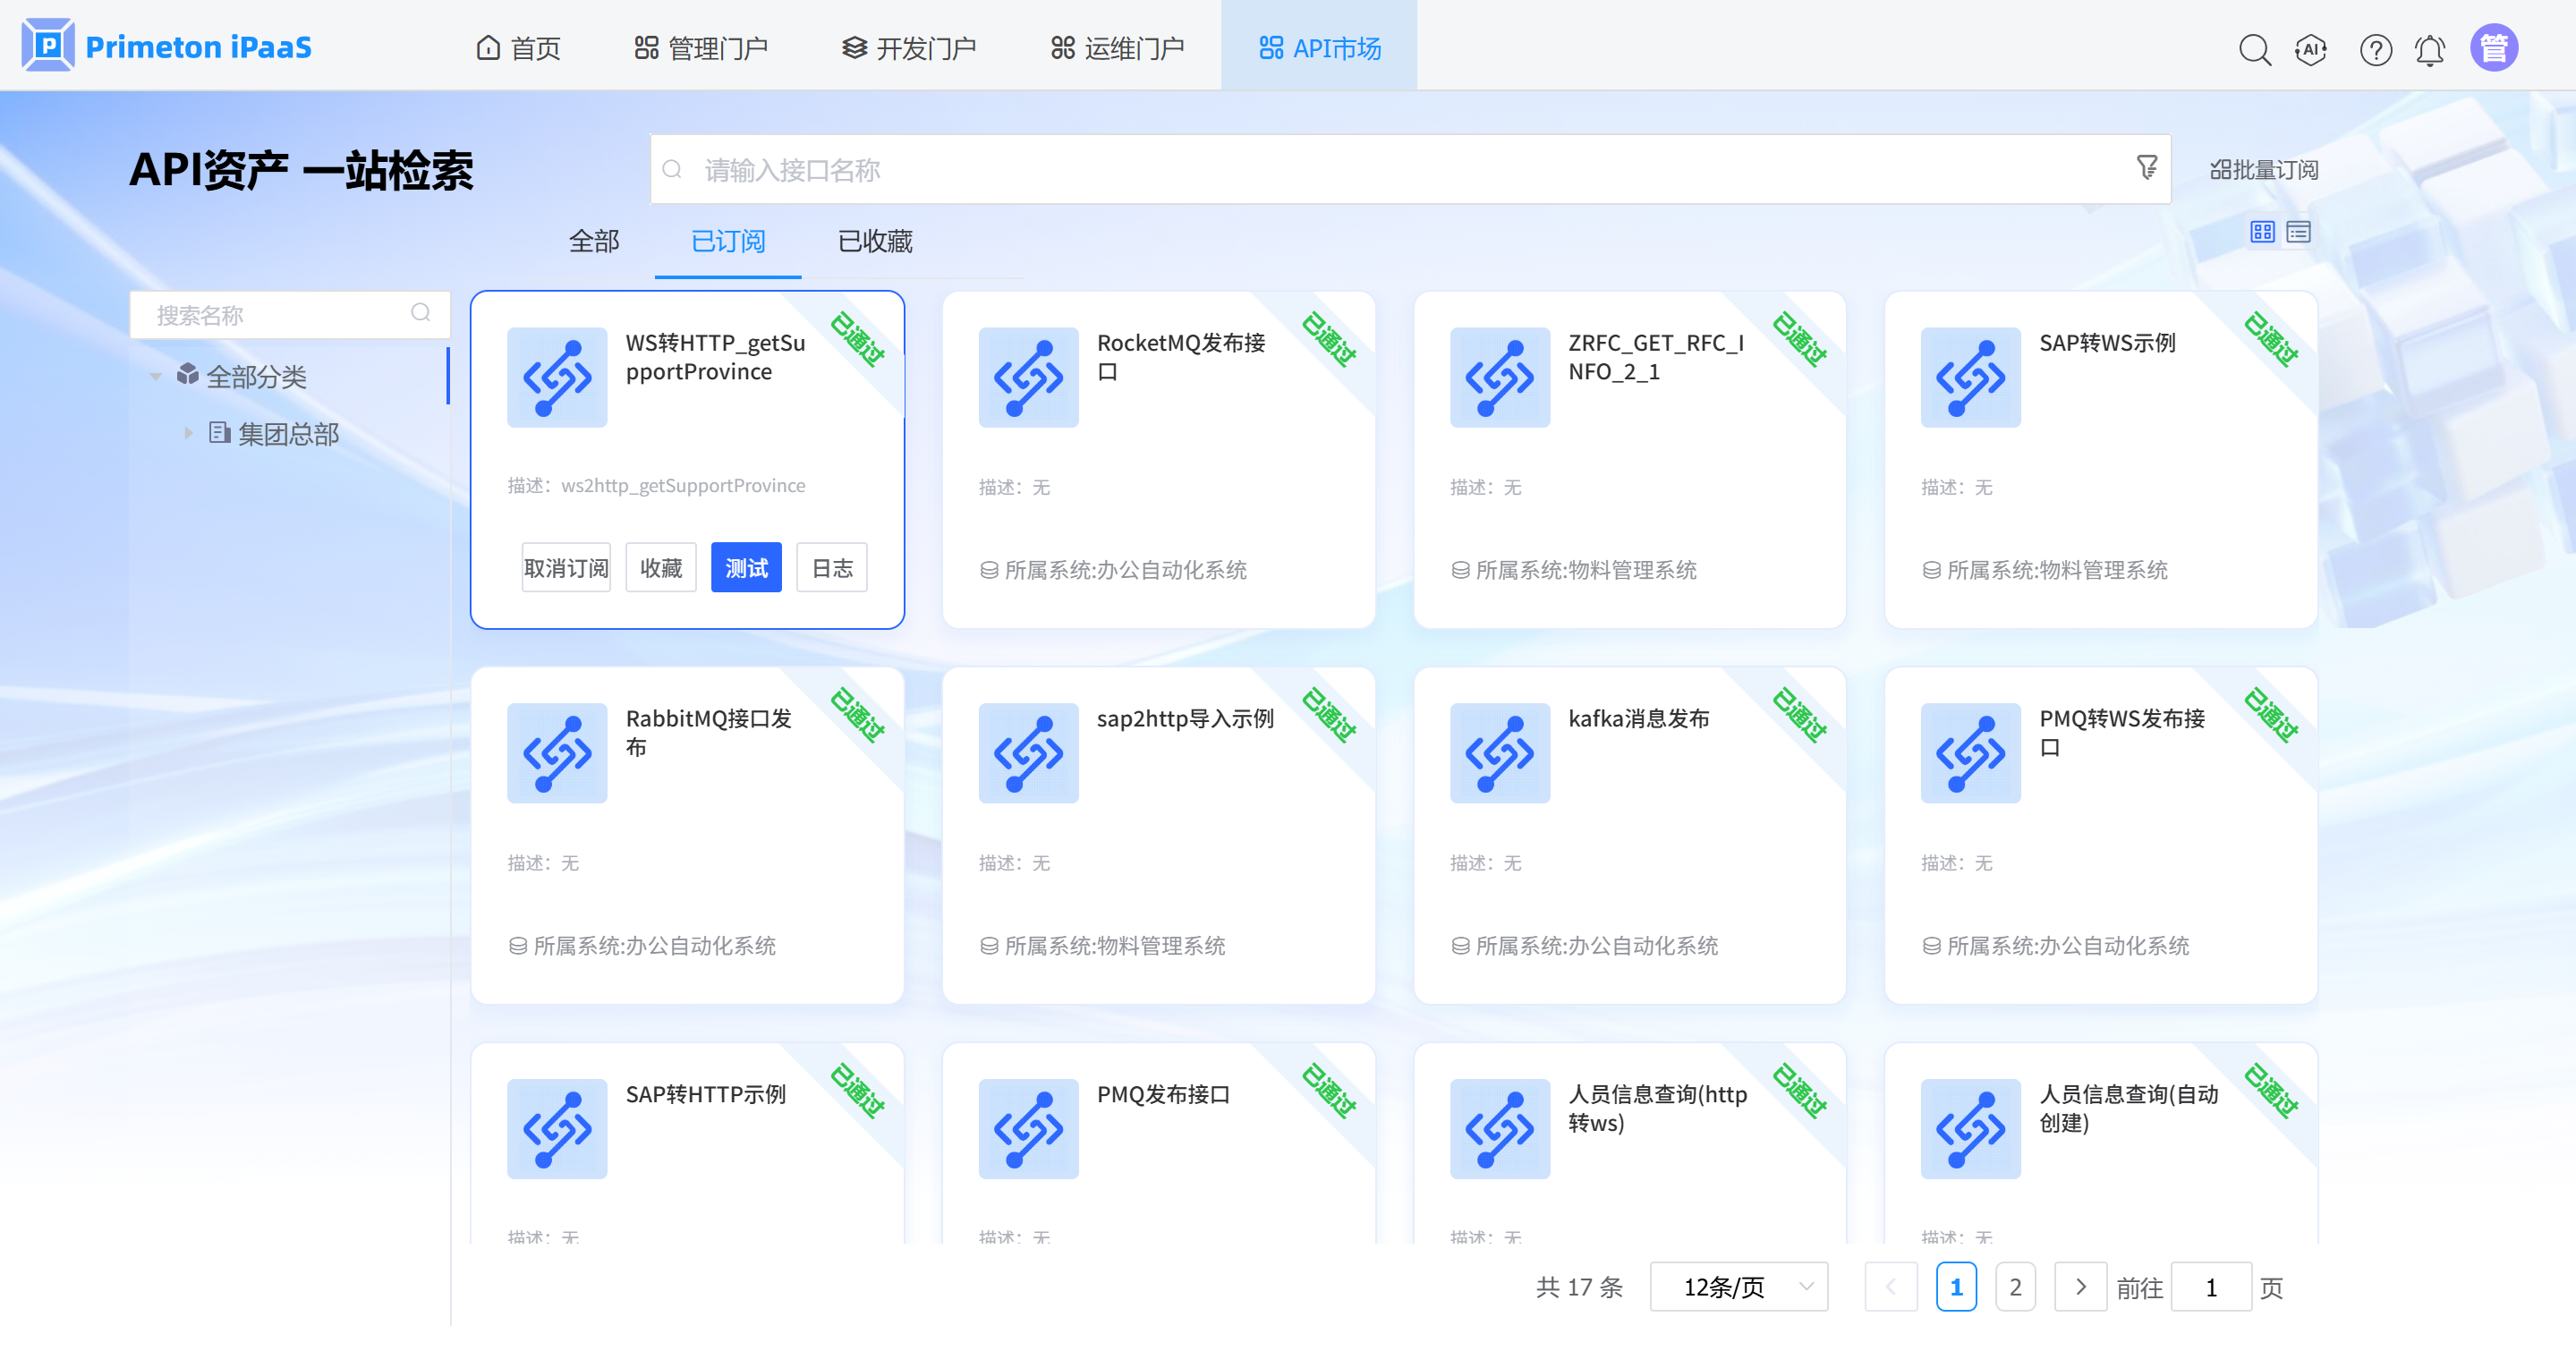Click the next page arrow
The image size is (2576, 1368).
[x=2080, y=1287]
